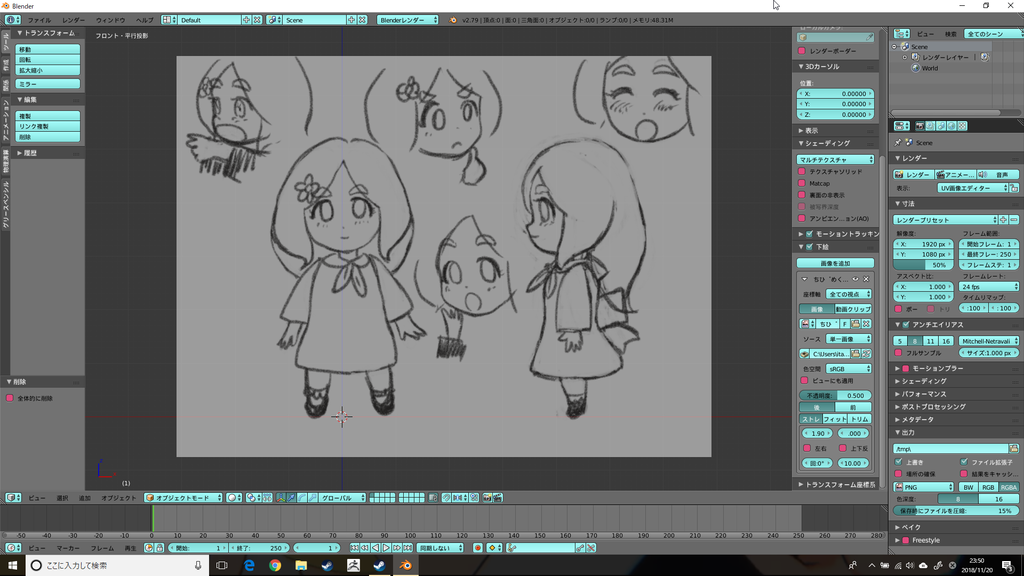Open the ファイル menu
The image size is (1024, 576).
(x=39, y=20)
